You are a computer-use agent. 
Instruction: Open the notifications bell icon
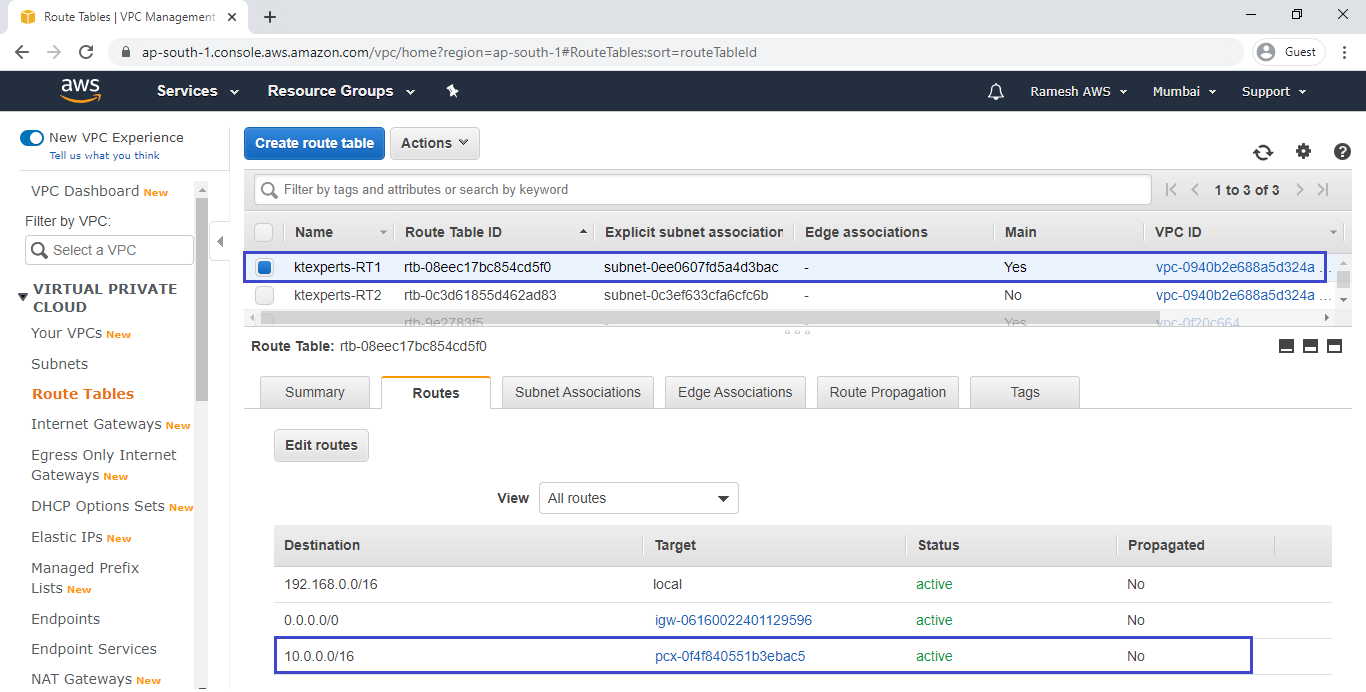pos(995,91)
